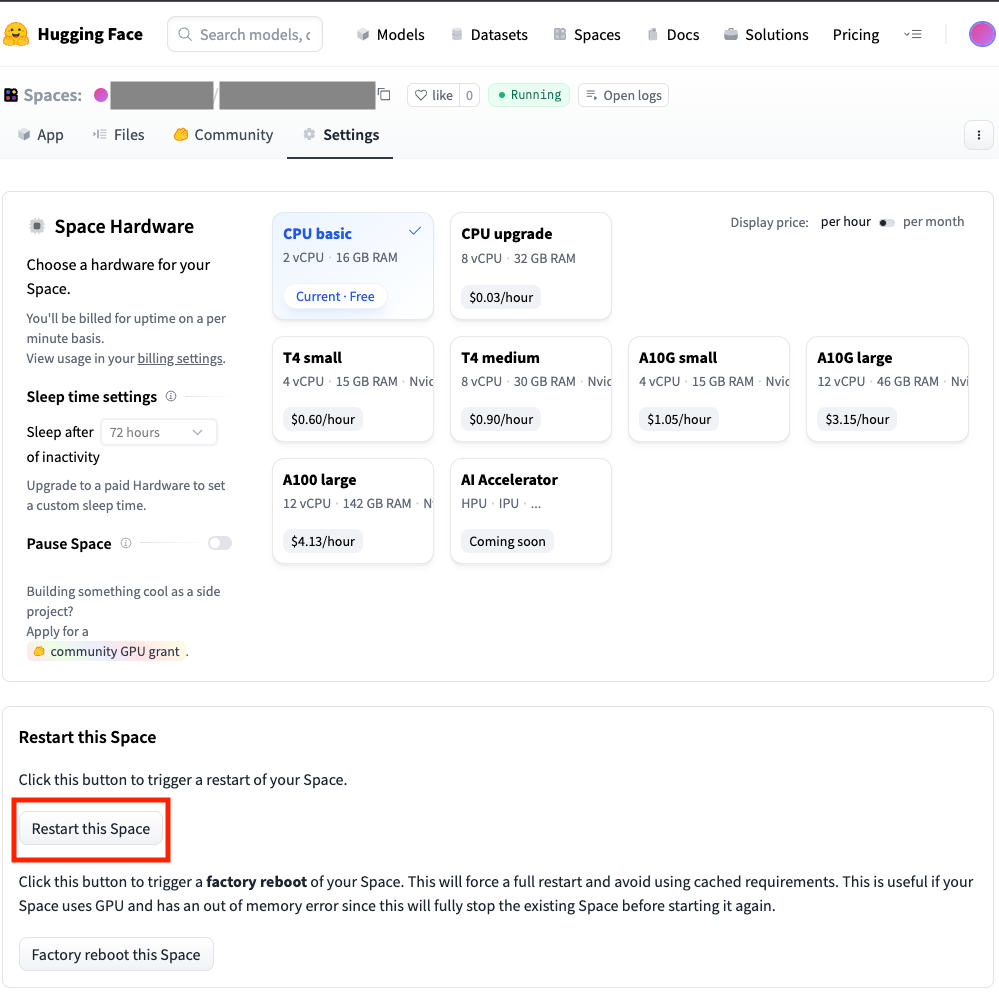
Task: Click the info icon next to Pause Space
Action: [x=126, y=543]
